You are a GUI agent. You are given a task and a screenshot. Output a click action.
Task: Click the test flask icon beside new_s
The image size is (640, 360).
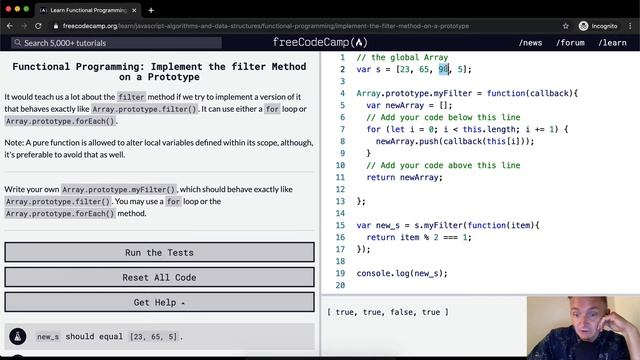point(18,337)
